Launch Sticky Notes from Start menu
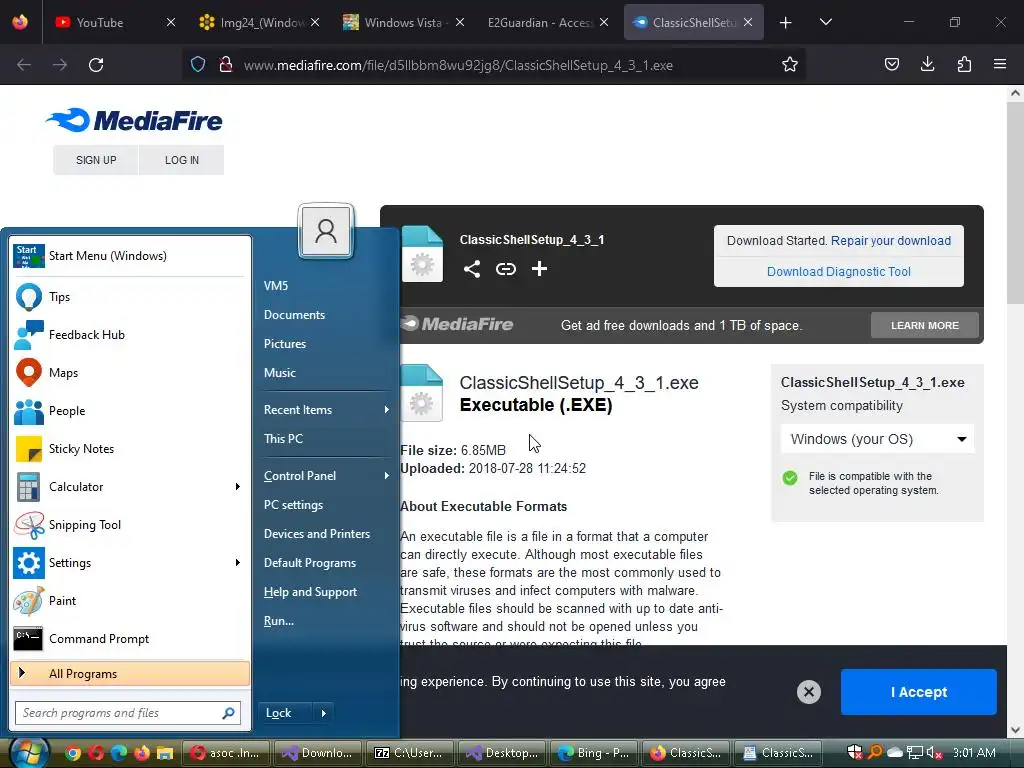1024x768 pixels. [x=130, y=449]
